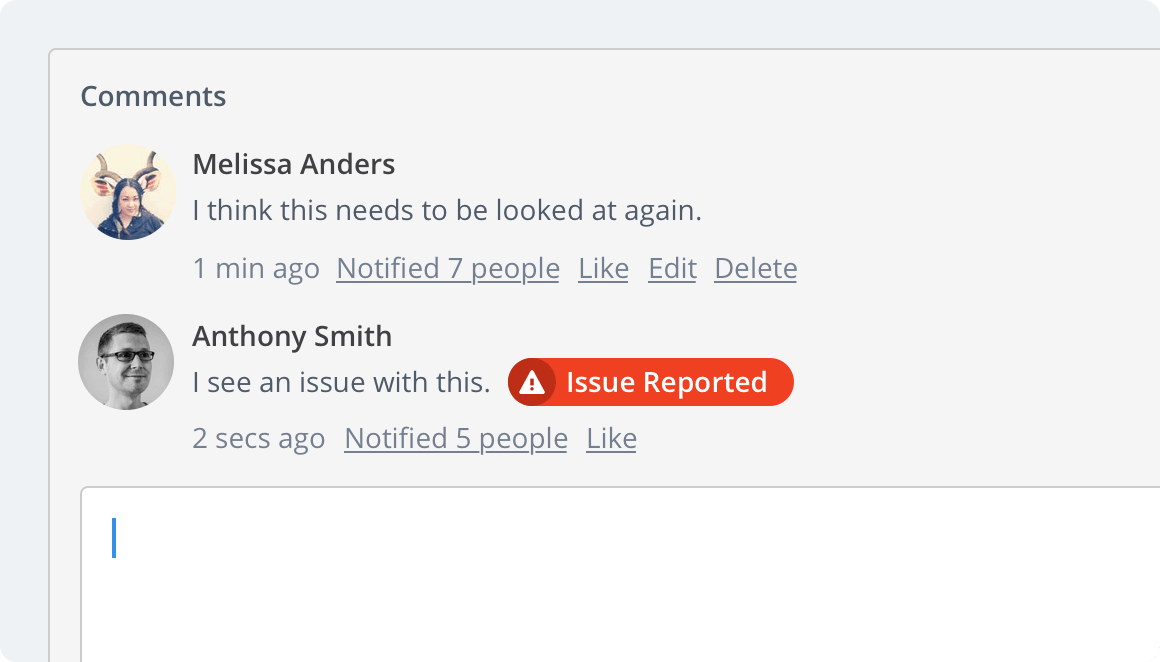Click the Anthony Smith author name
1160x662 pixels.
point(292,337)
